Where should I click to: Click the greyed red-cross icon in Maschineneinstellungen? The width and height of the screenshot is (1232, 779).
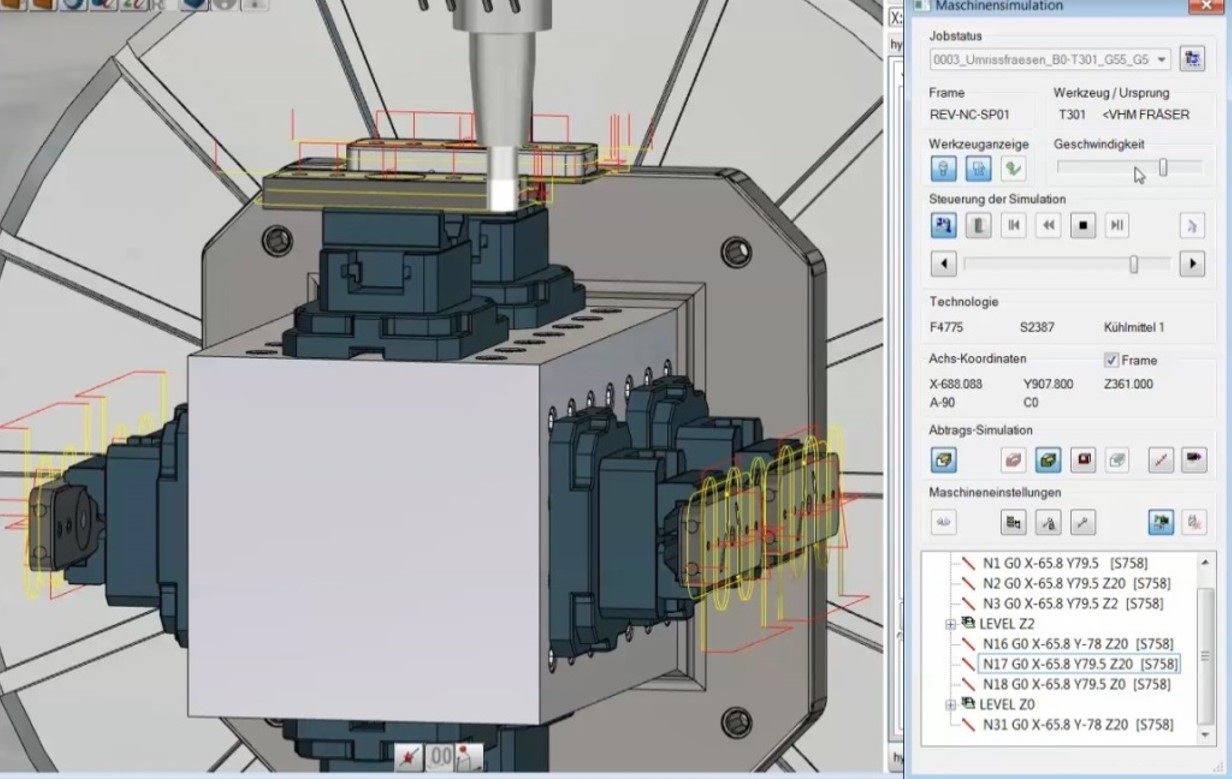coord(1194,521)
